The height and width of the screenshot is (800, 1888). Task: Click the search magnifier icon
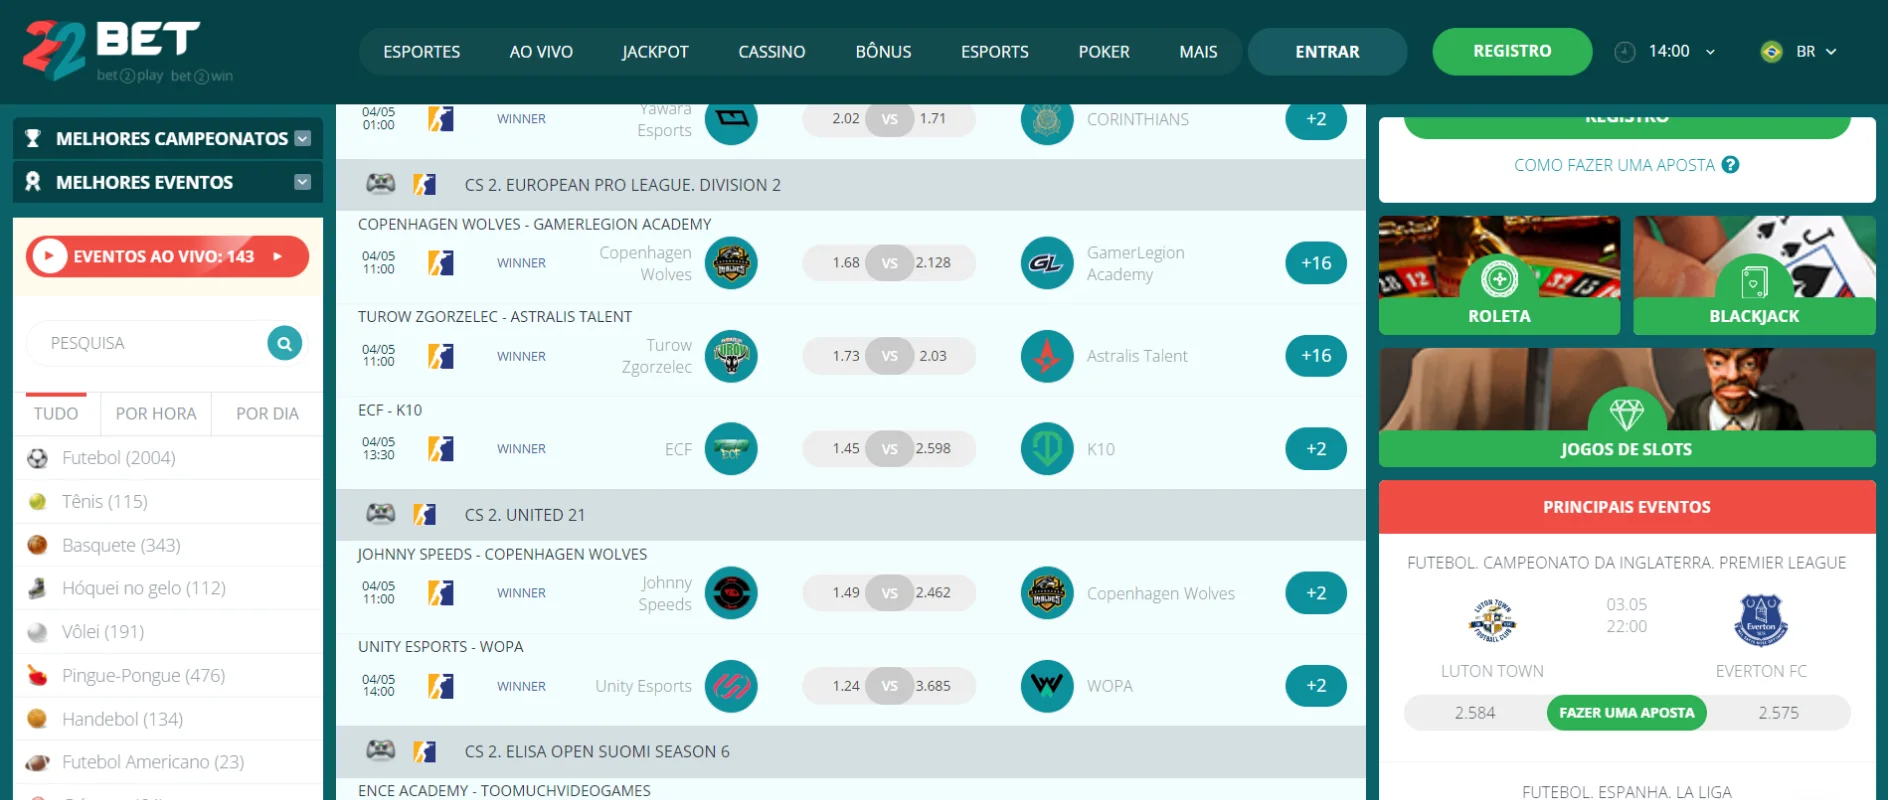(x=285, y=343)
